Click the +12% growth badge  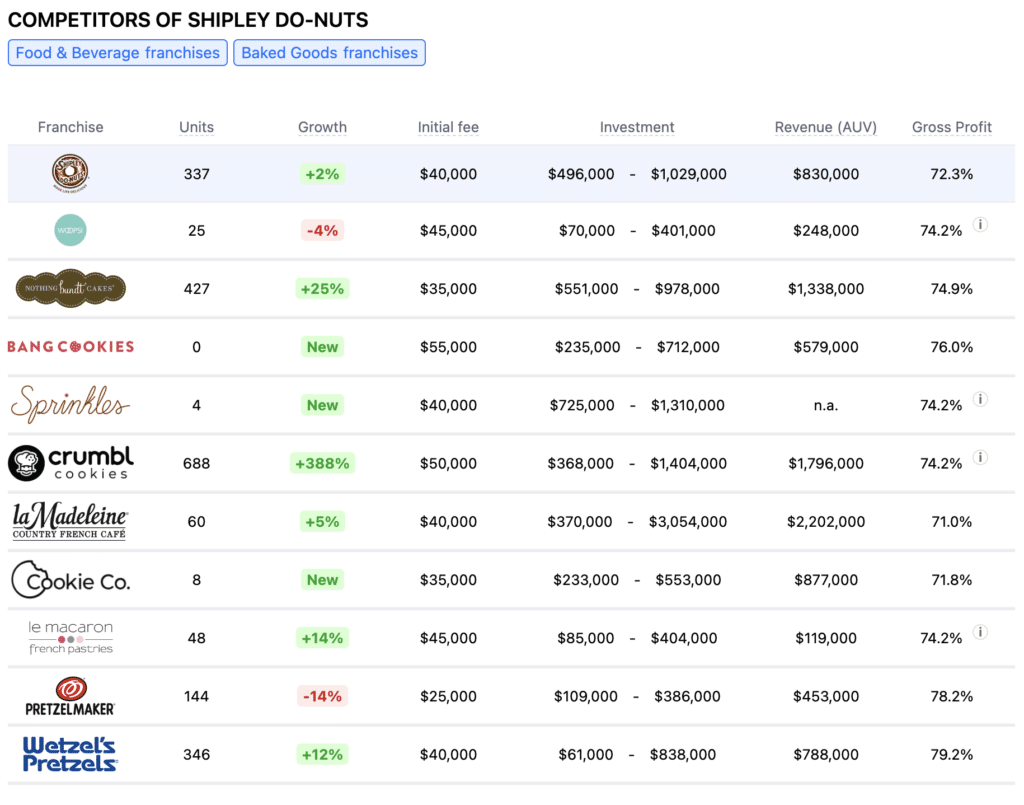click(323, 754)
